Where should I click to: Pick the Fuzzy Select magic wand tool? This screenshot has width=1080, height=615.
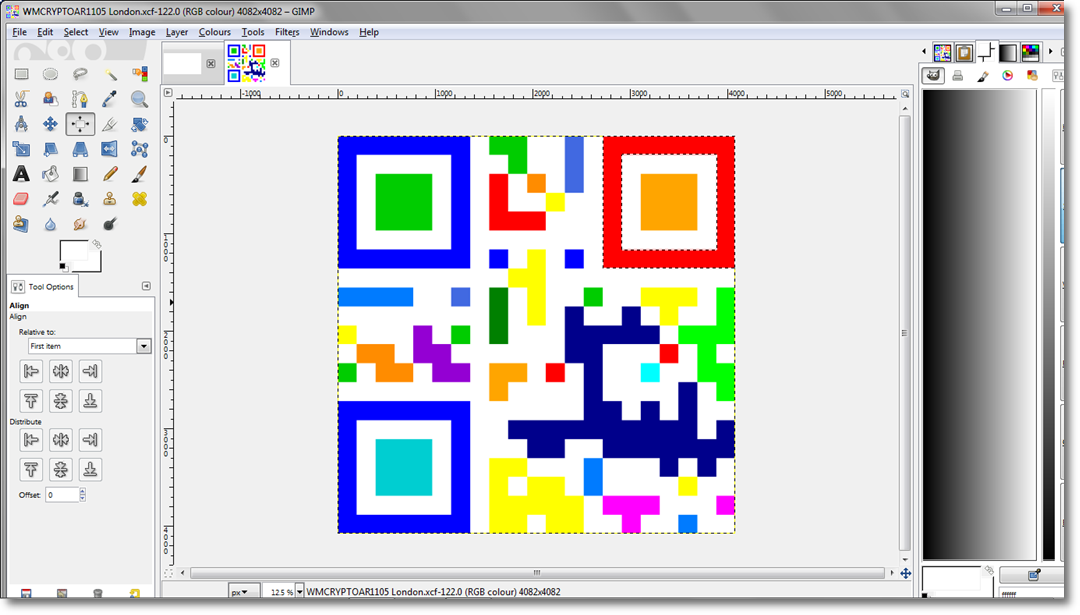[x=110, y=74]
